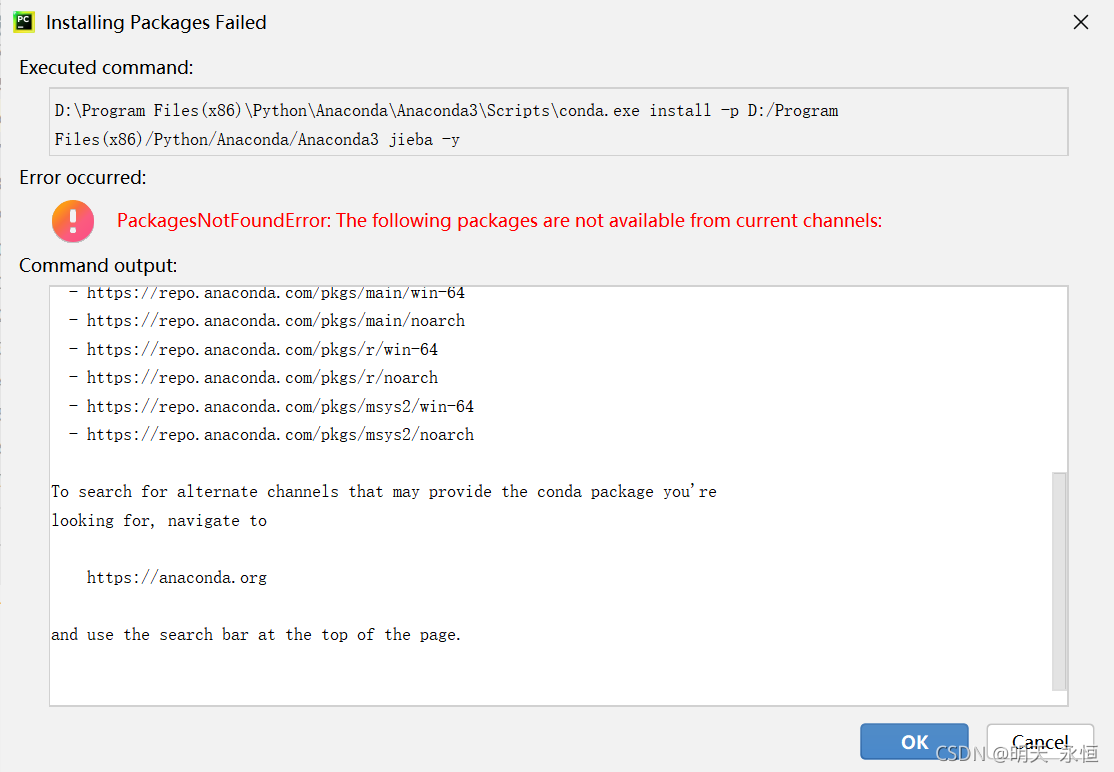The image size is (1114, 772).
Task: Click the pkgs/msys2/win-64 channel URL
Action: 280,407
